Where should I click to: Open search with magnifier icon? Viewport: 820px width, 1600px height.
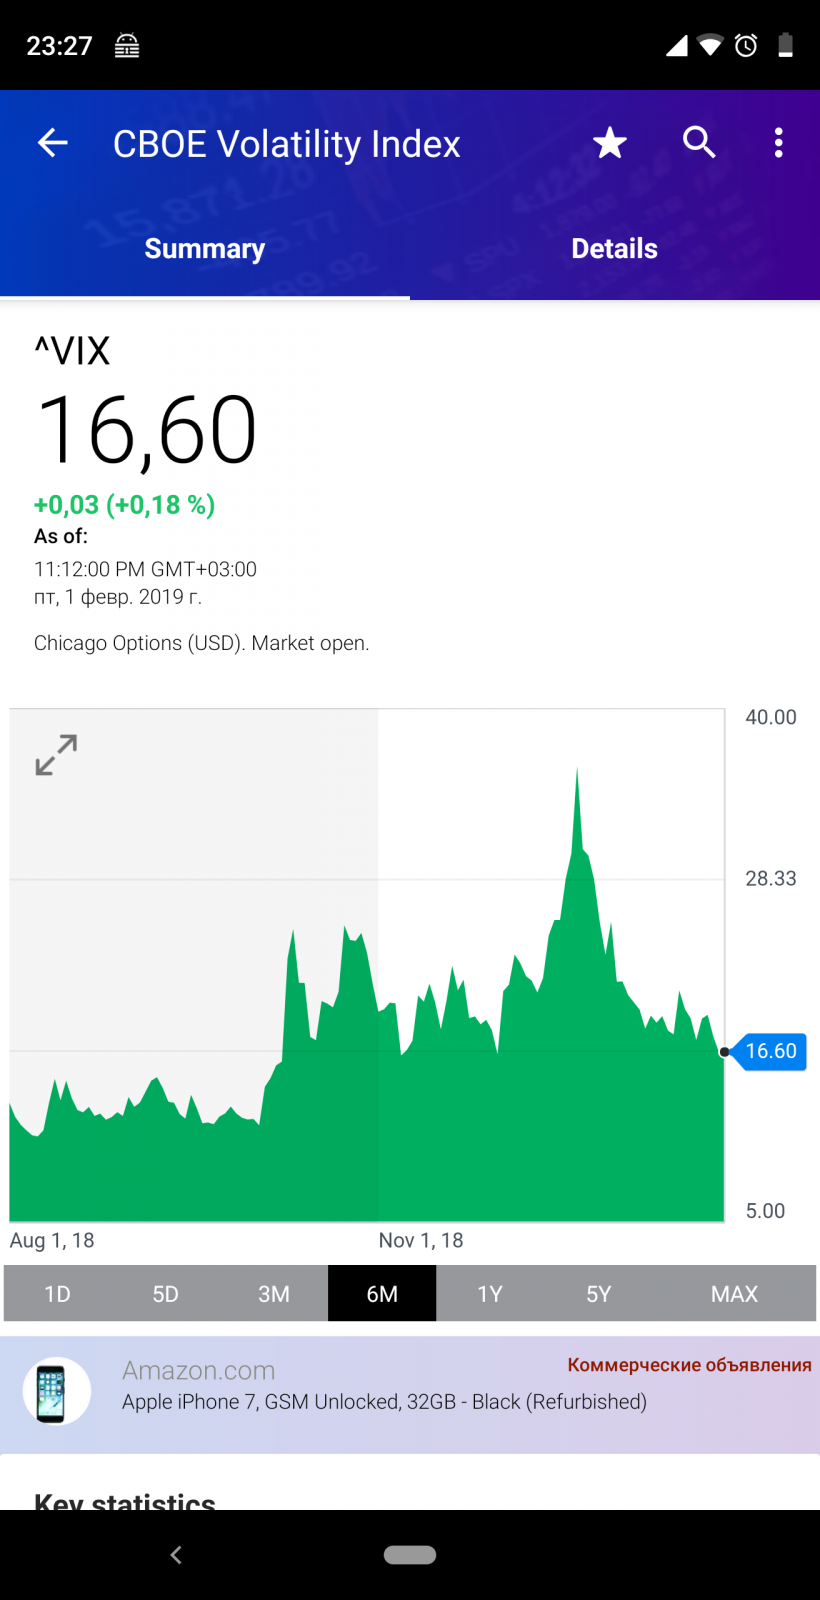point(699,143)
